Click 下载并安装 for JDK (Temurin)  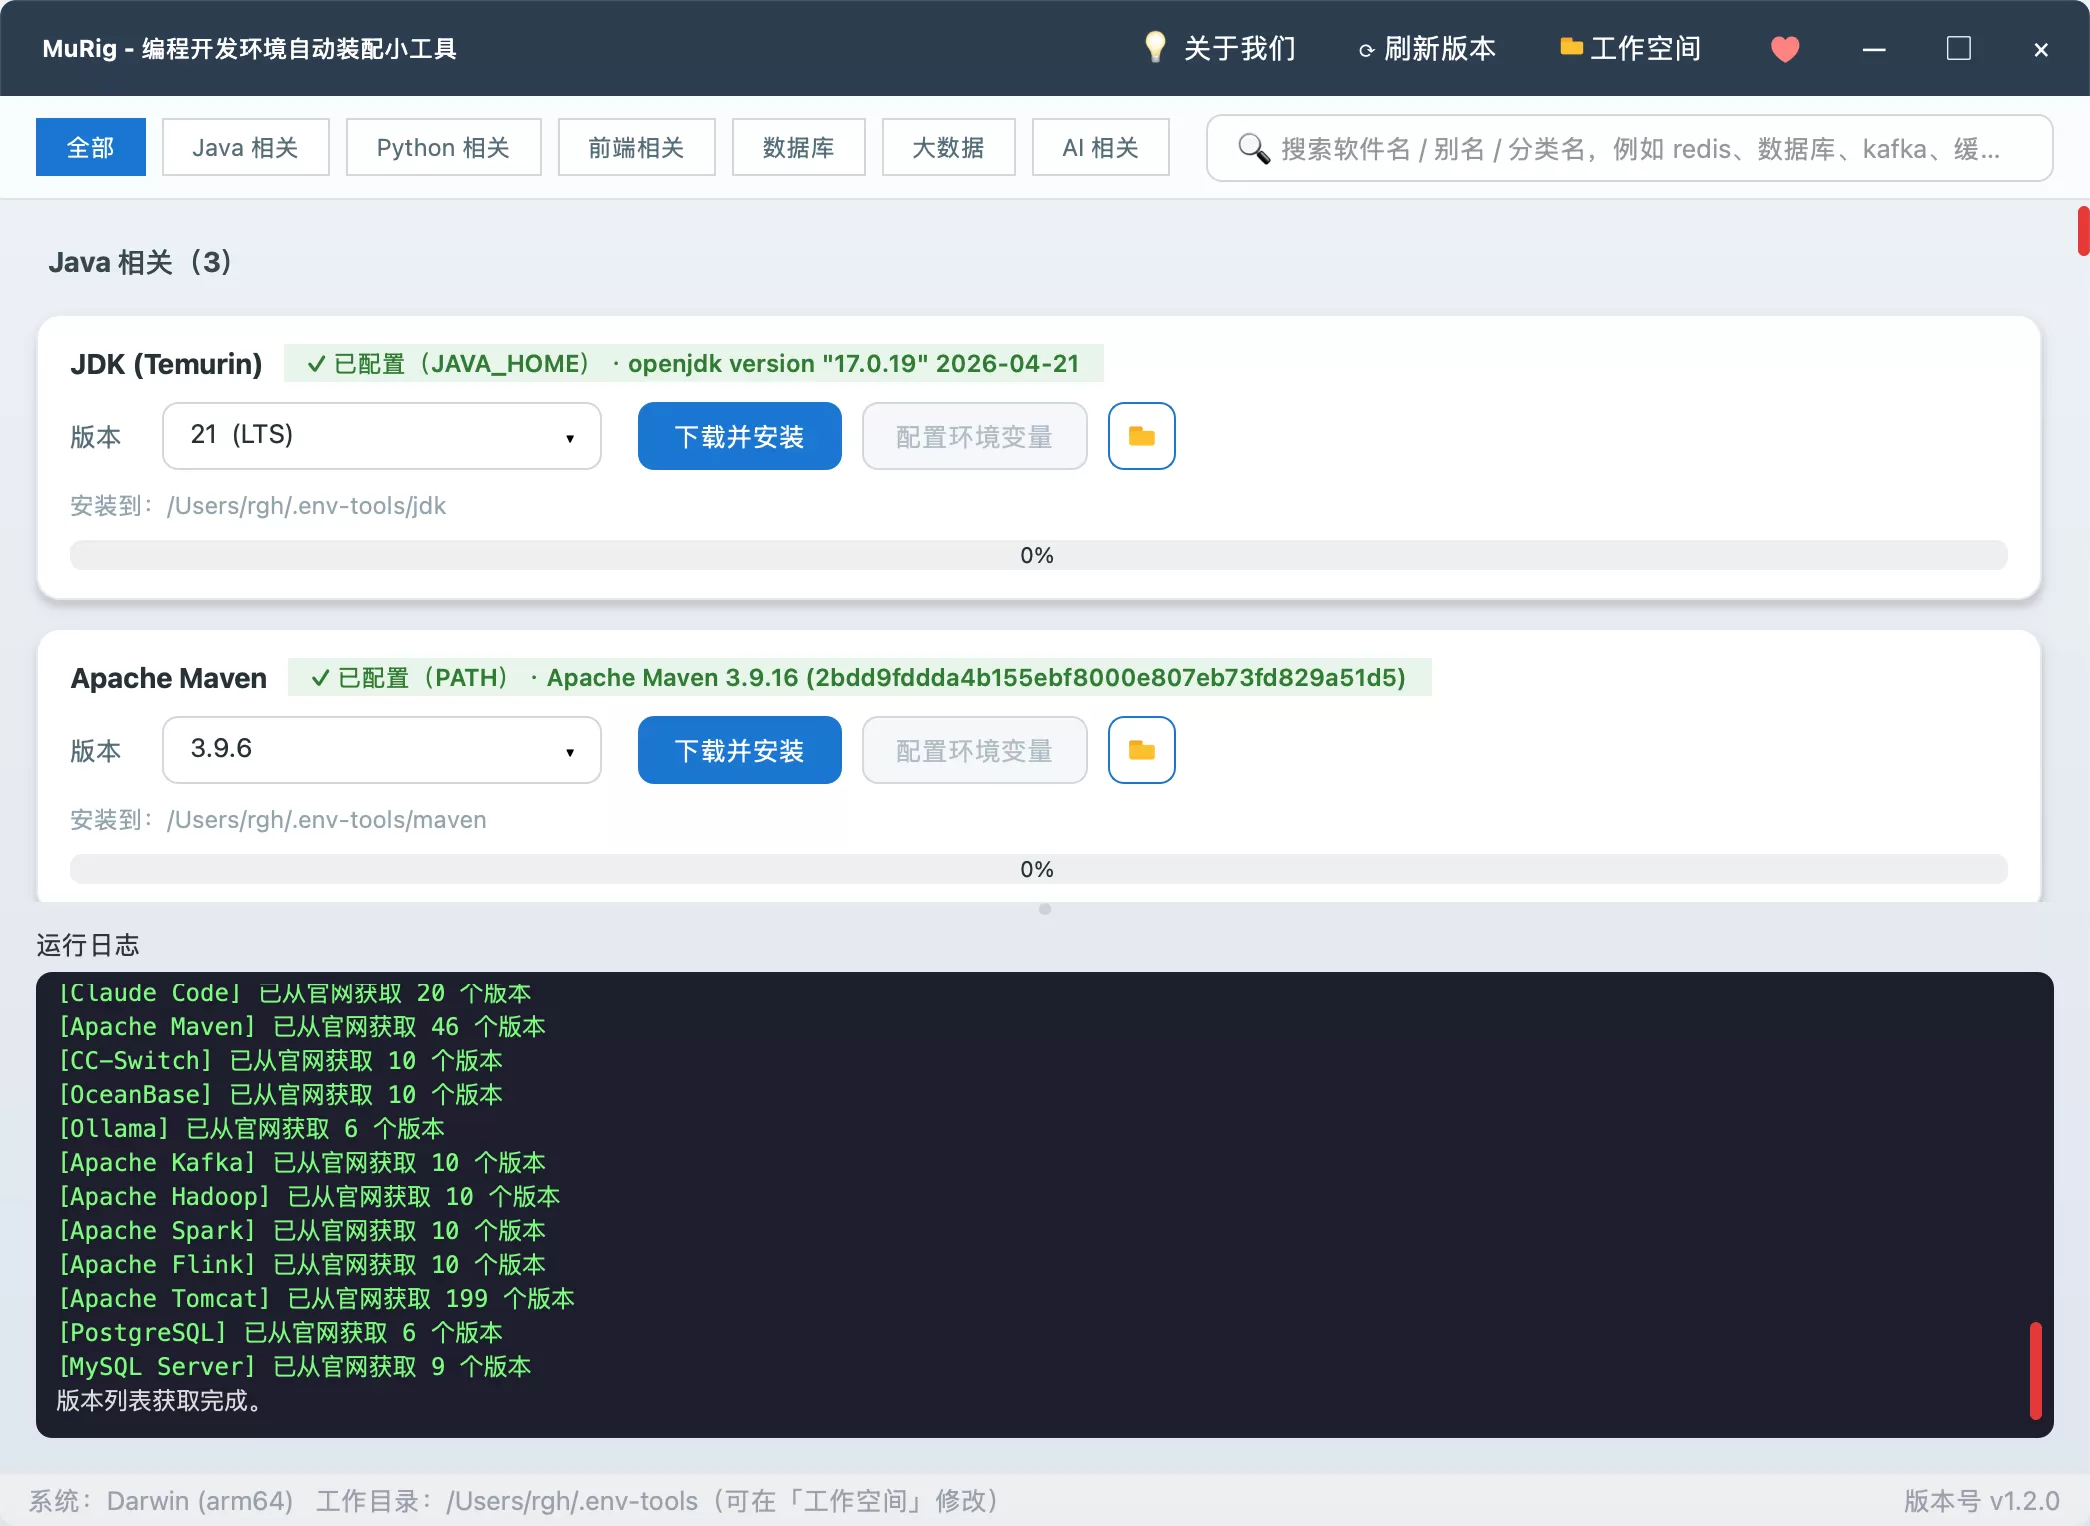[x=739, y=436]
